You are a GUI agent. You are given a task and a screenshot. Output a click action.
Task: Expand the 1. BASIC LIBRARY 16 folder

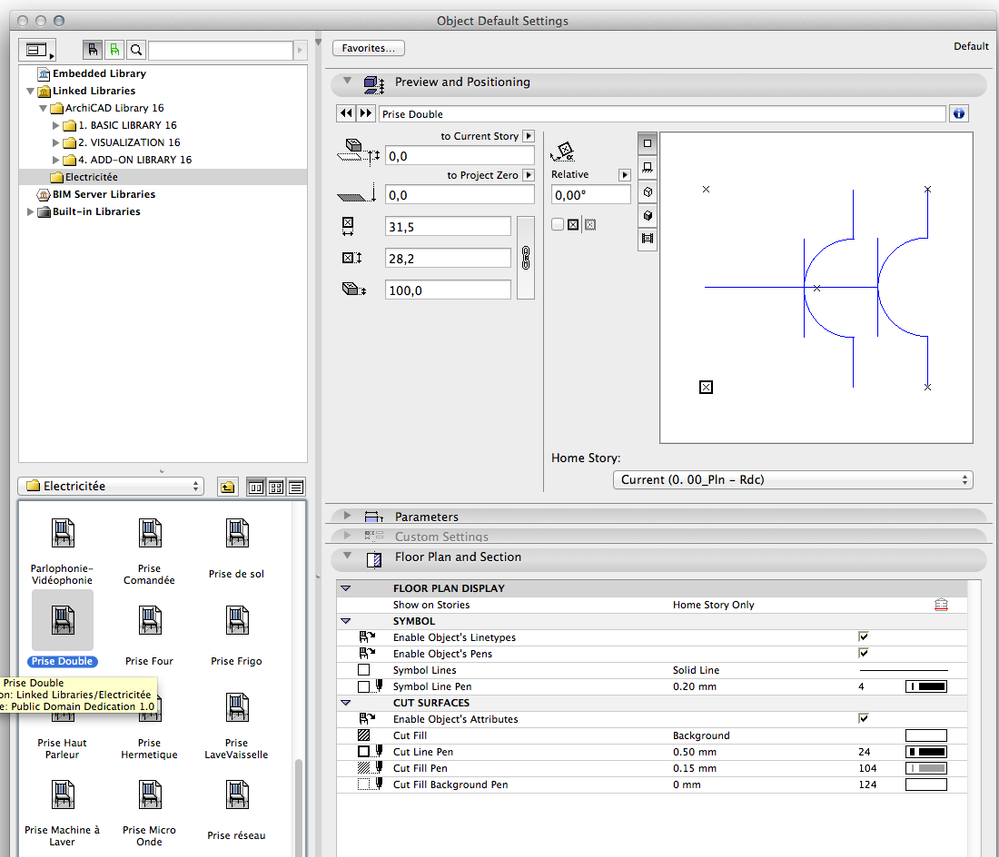pyautogui.click(x=57, y=125)
